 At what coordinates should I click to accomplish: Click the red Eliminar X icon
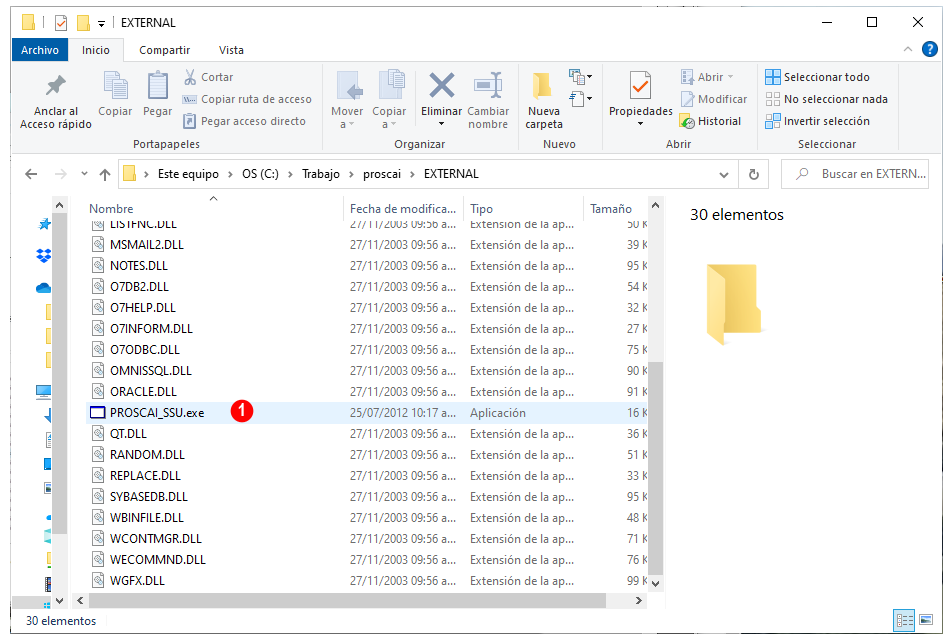(442, 85)
